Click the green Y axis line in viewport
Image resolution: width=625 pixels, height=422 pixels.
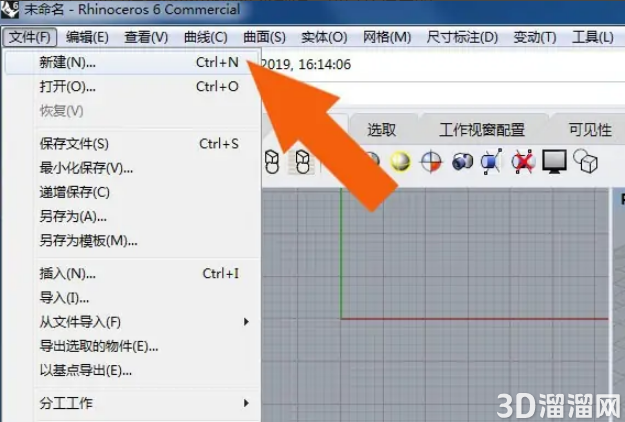coord(341,253)
